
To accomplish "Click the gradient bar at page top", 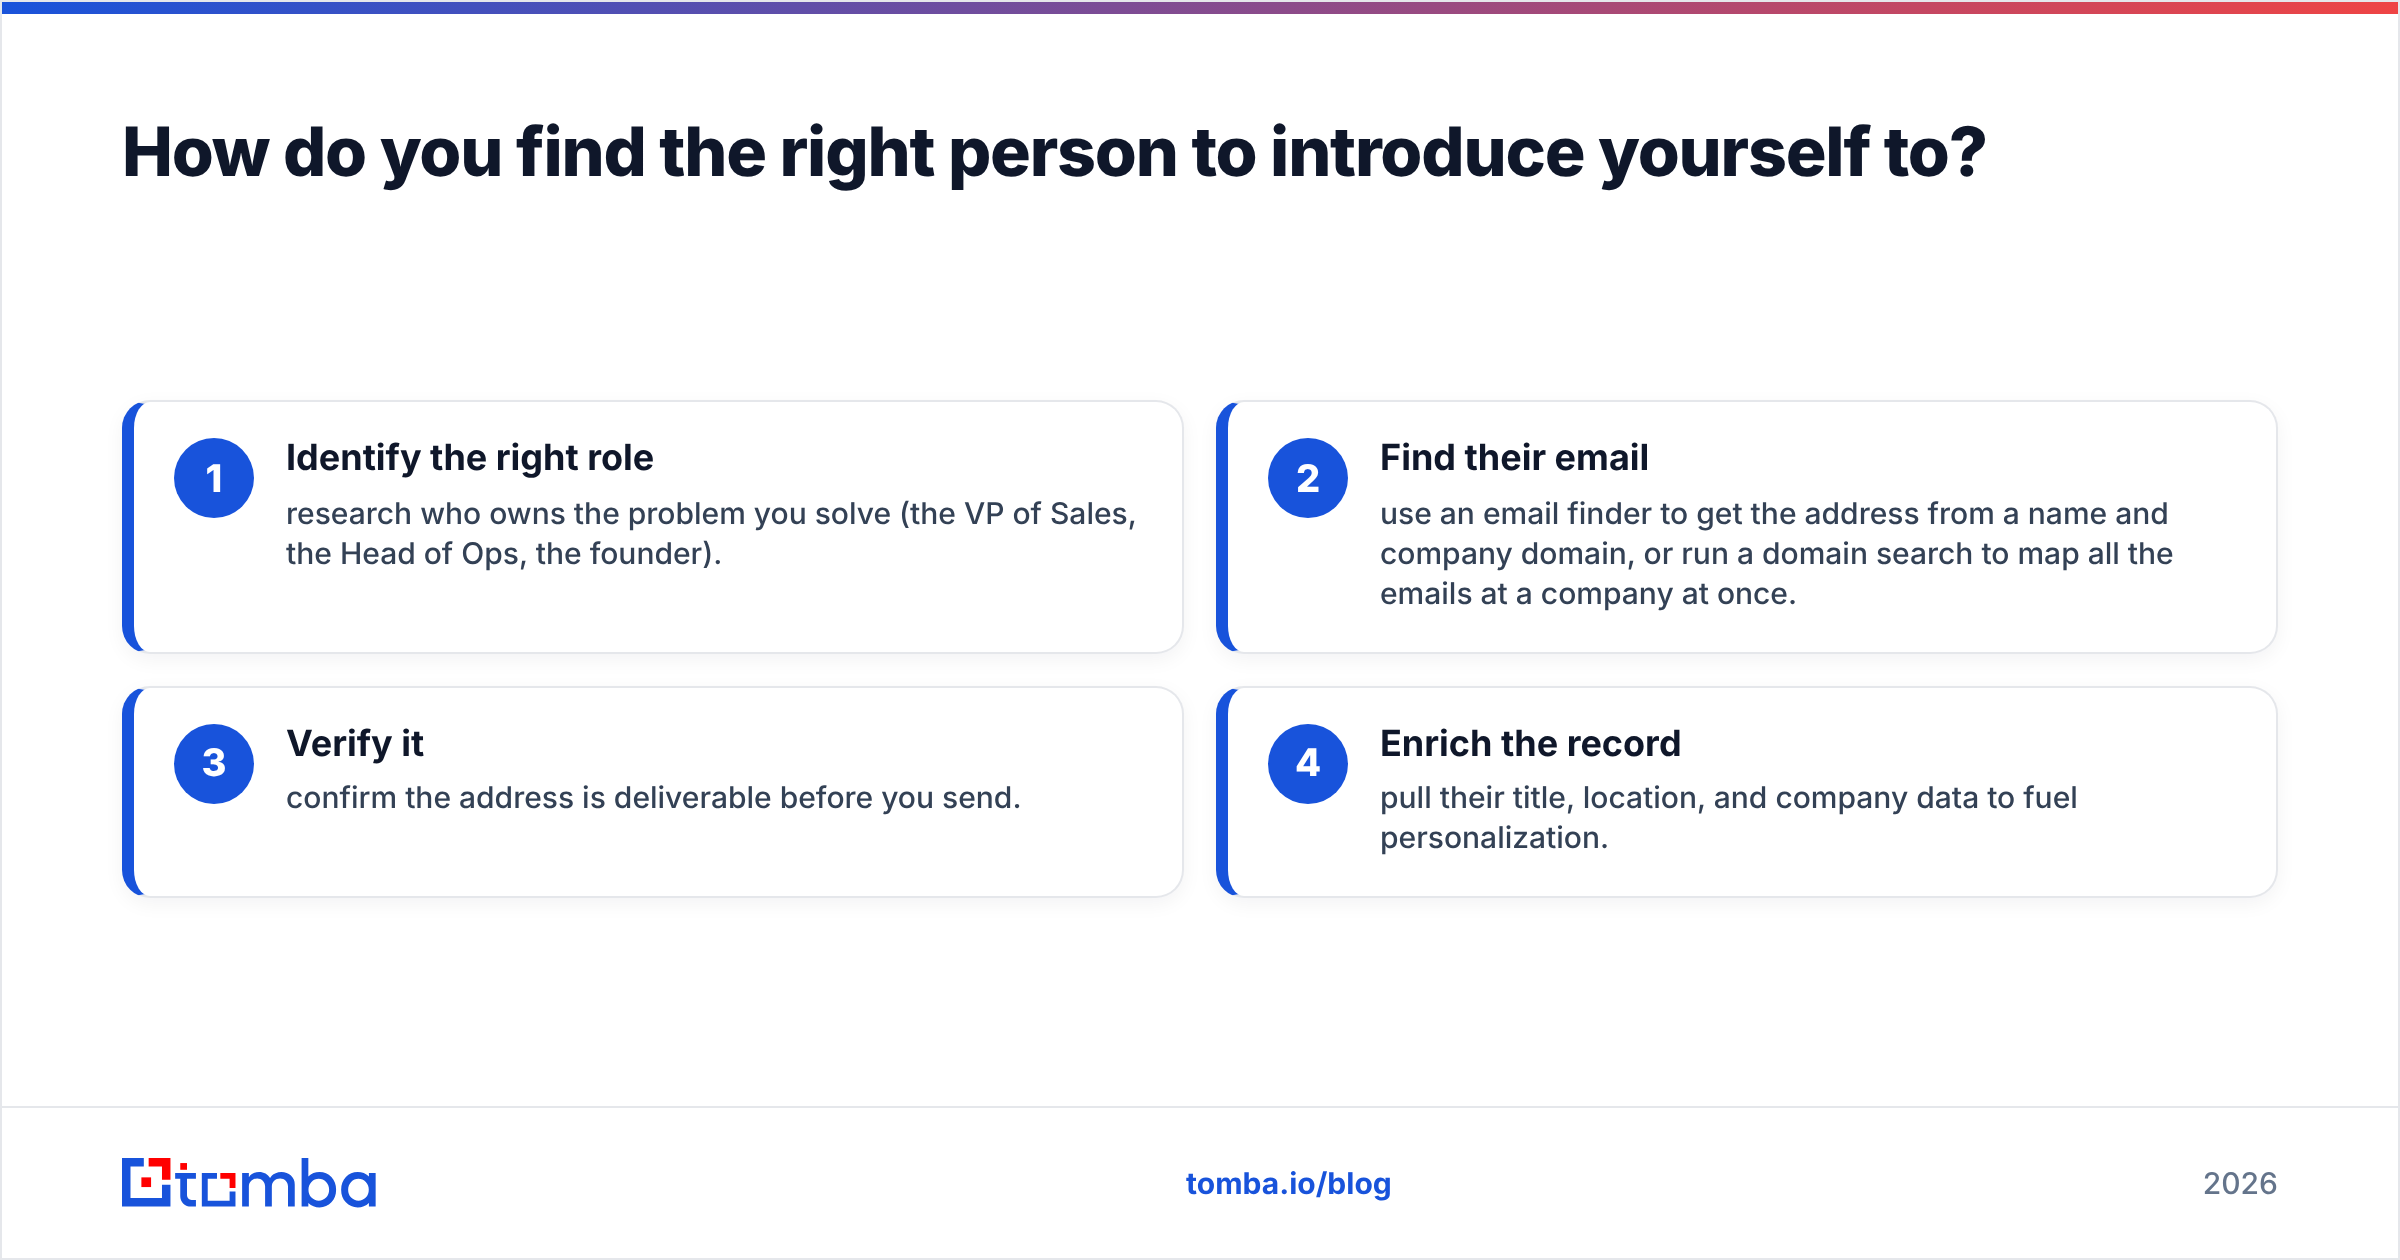I will [x=1200, y=7].
